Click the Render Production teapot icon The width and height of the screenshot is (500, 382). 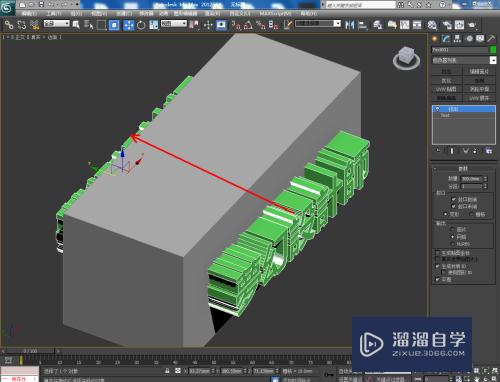click(472, 25)
